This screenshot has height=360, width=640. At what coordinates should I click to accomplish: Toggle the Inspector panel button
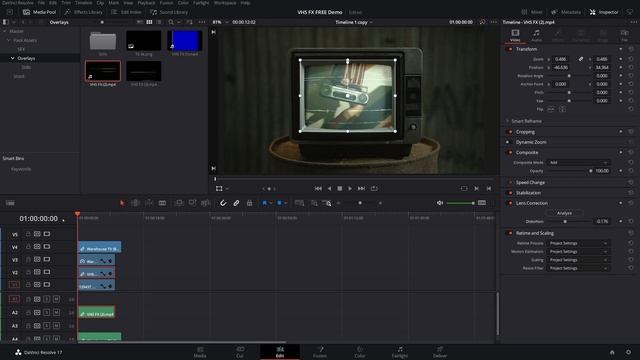pos(604,12)
